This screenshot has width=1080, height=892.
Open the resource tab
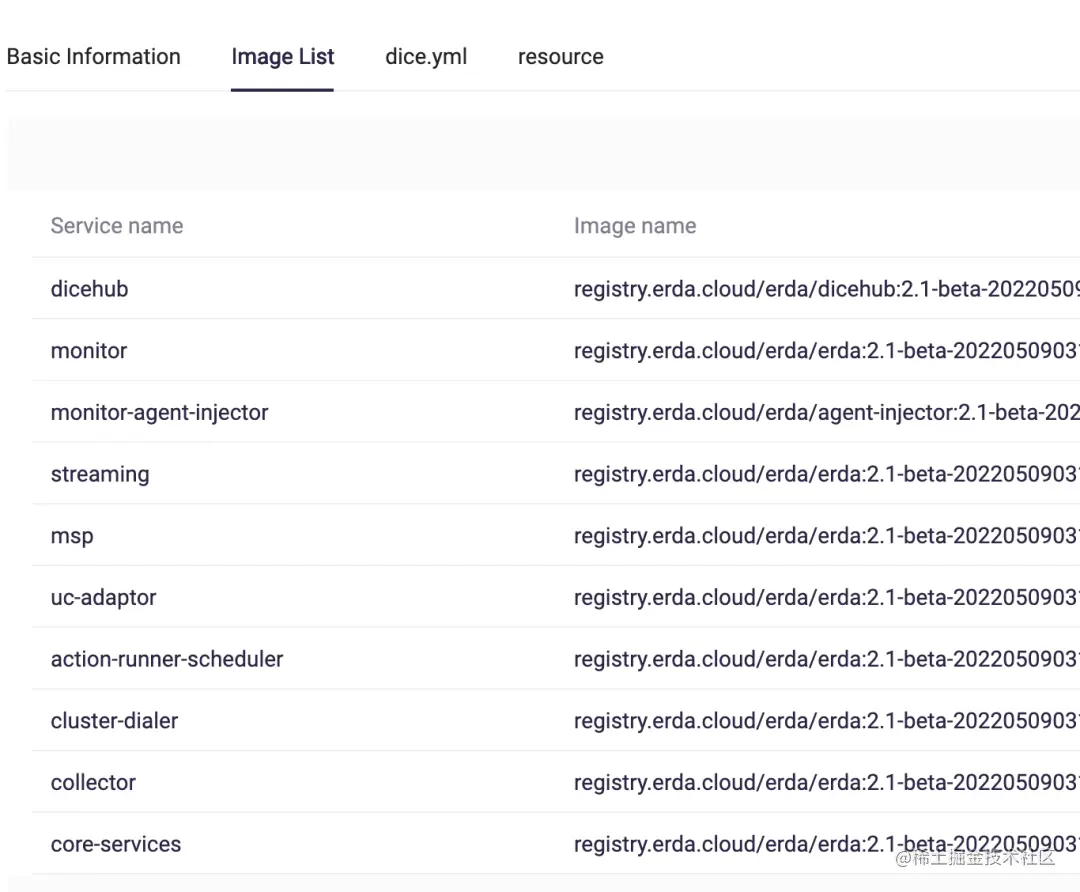(x=561, y=56)
